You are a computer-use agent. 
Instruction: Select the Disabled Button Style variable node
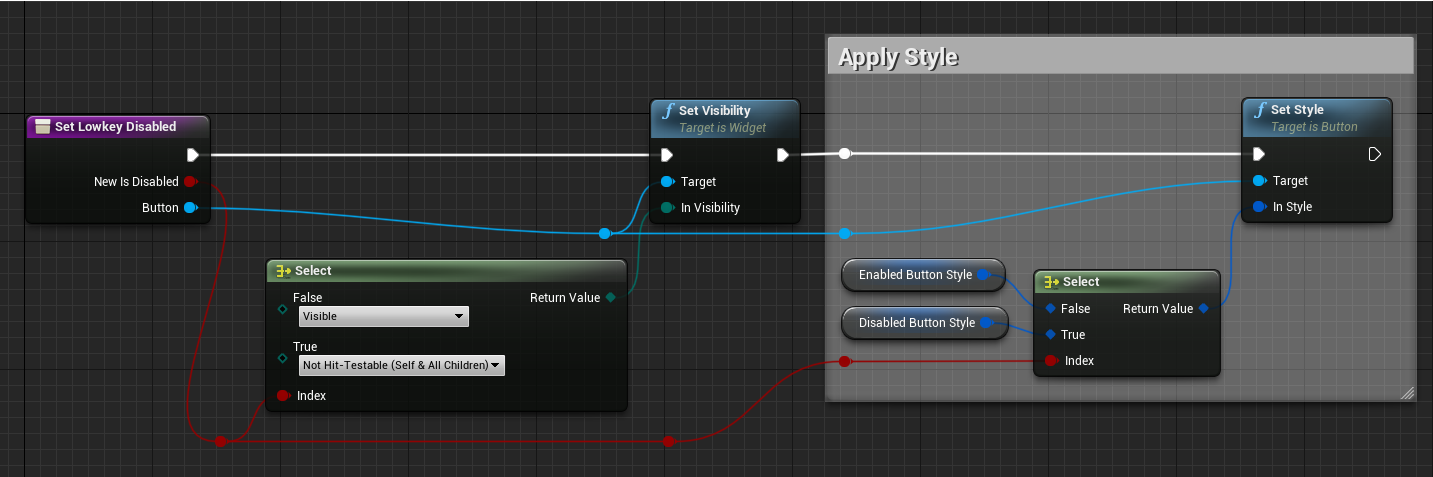916,323
